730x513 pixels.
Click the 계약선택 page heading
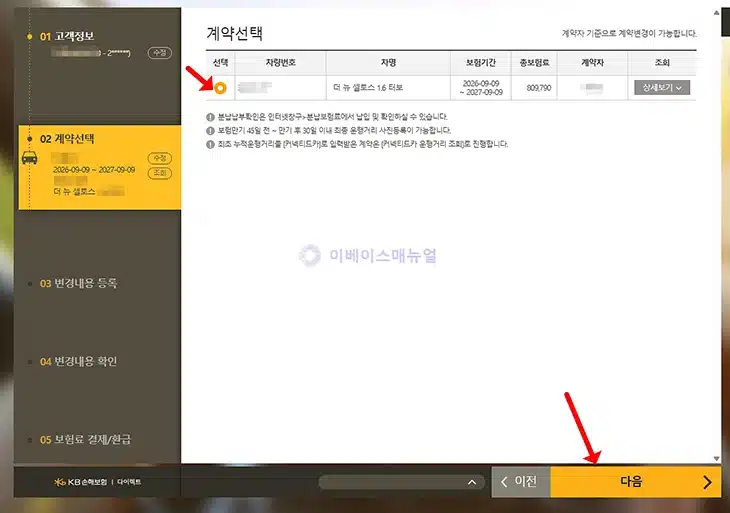(235, 34)
